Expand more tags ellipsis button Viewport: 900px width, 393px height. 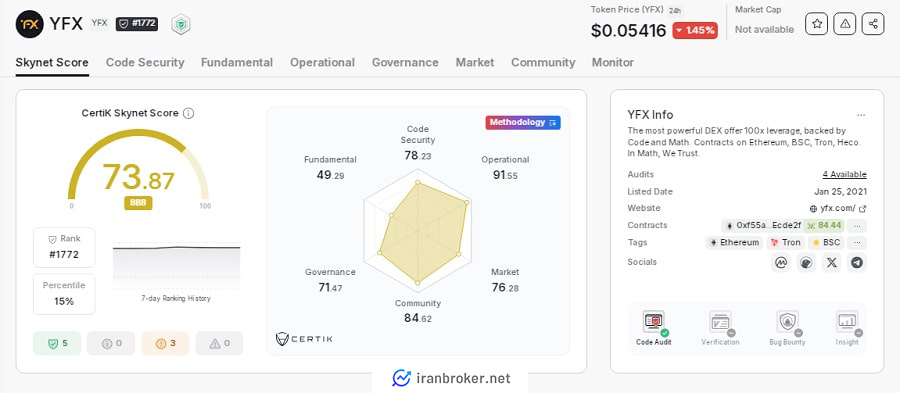(x=856, y=243)
